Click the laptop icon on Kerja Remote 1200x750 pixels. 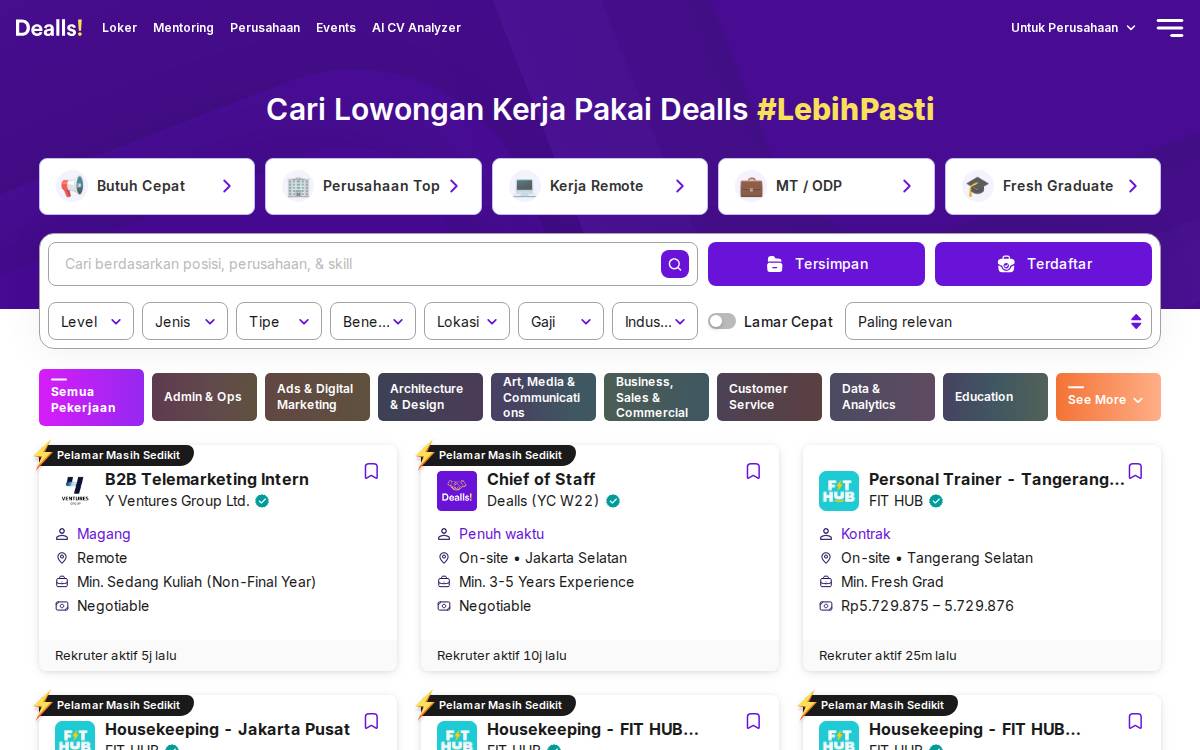pyautogui.click(x=525, y=186)
